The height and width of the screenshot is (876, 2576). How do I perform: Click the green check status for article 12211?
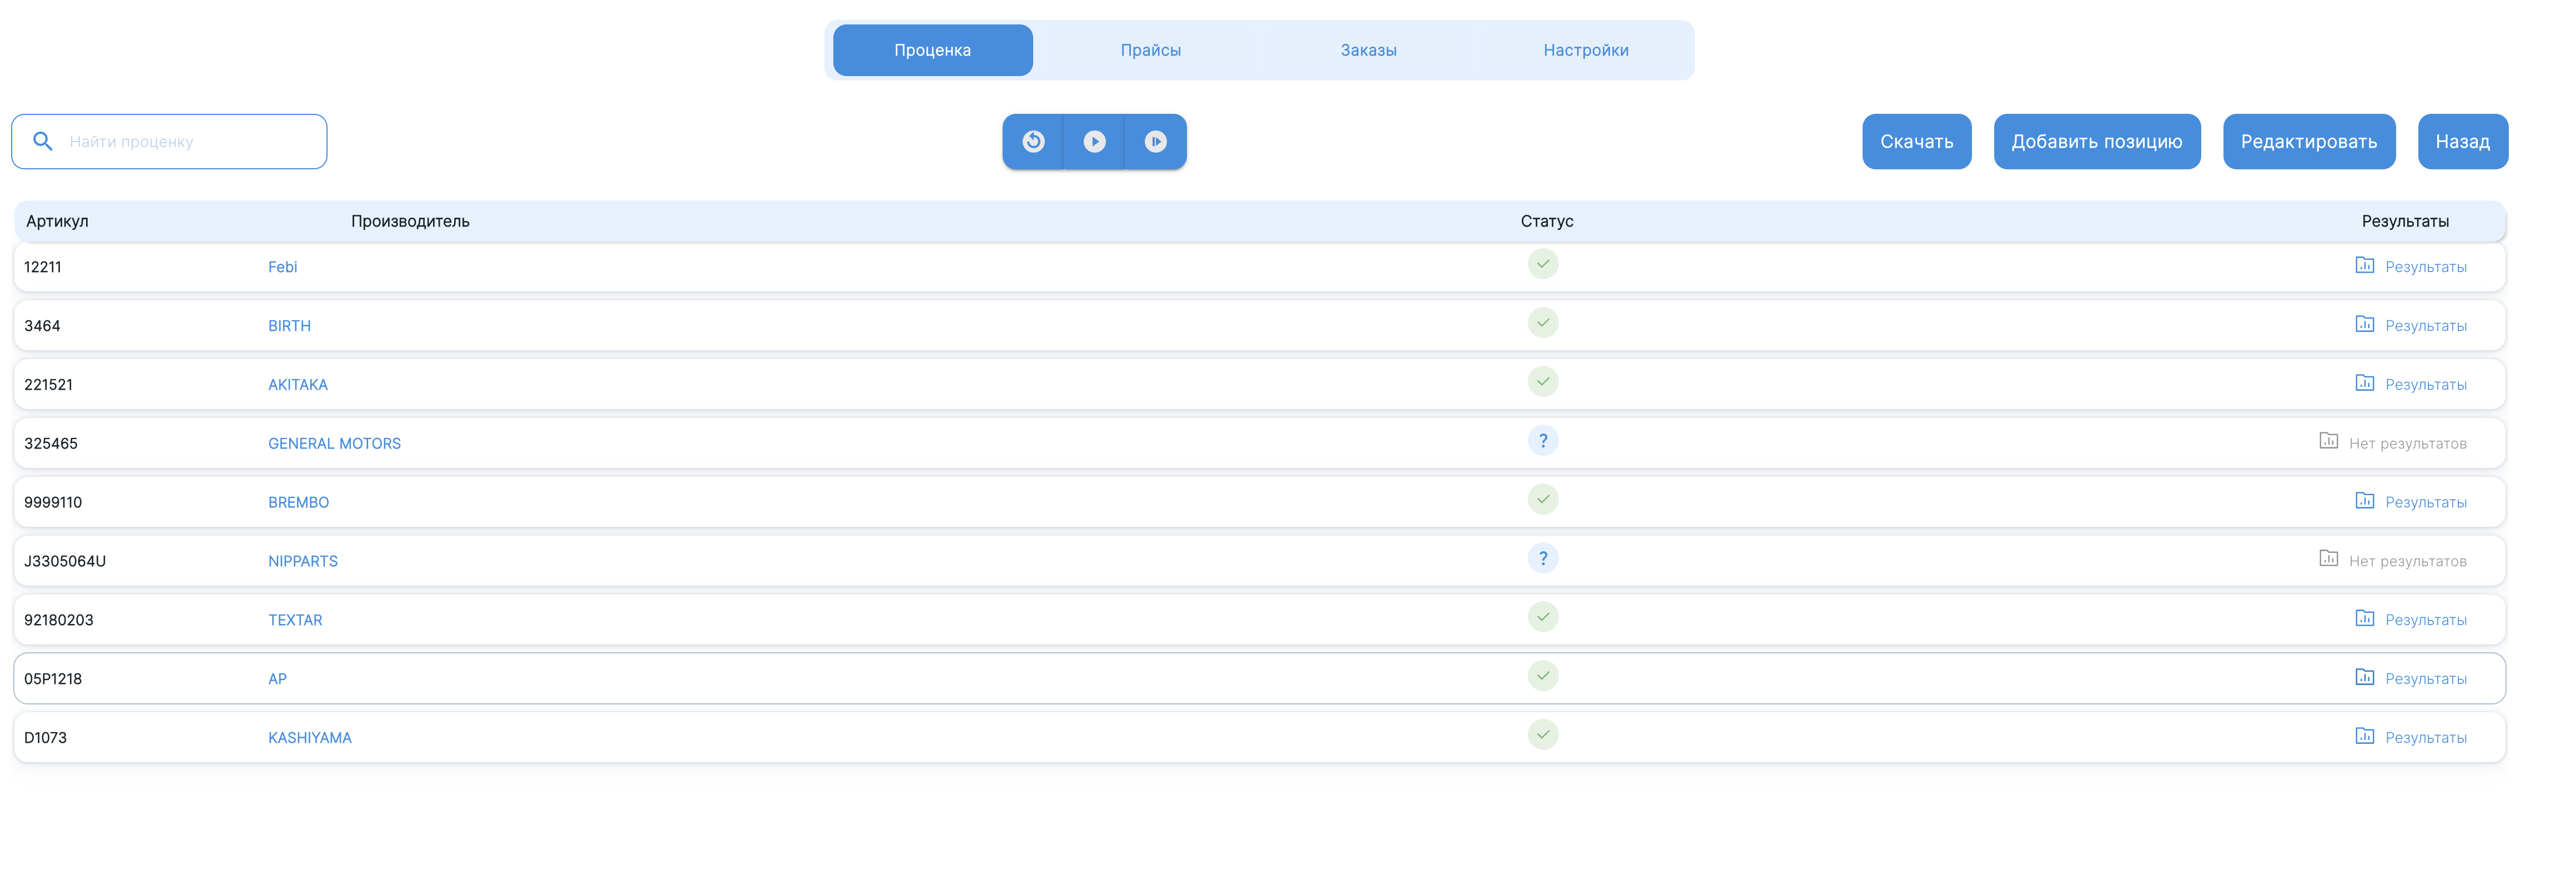[x=1542, y=264]
